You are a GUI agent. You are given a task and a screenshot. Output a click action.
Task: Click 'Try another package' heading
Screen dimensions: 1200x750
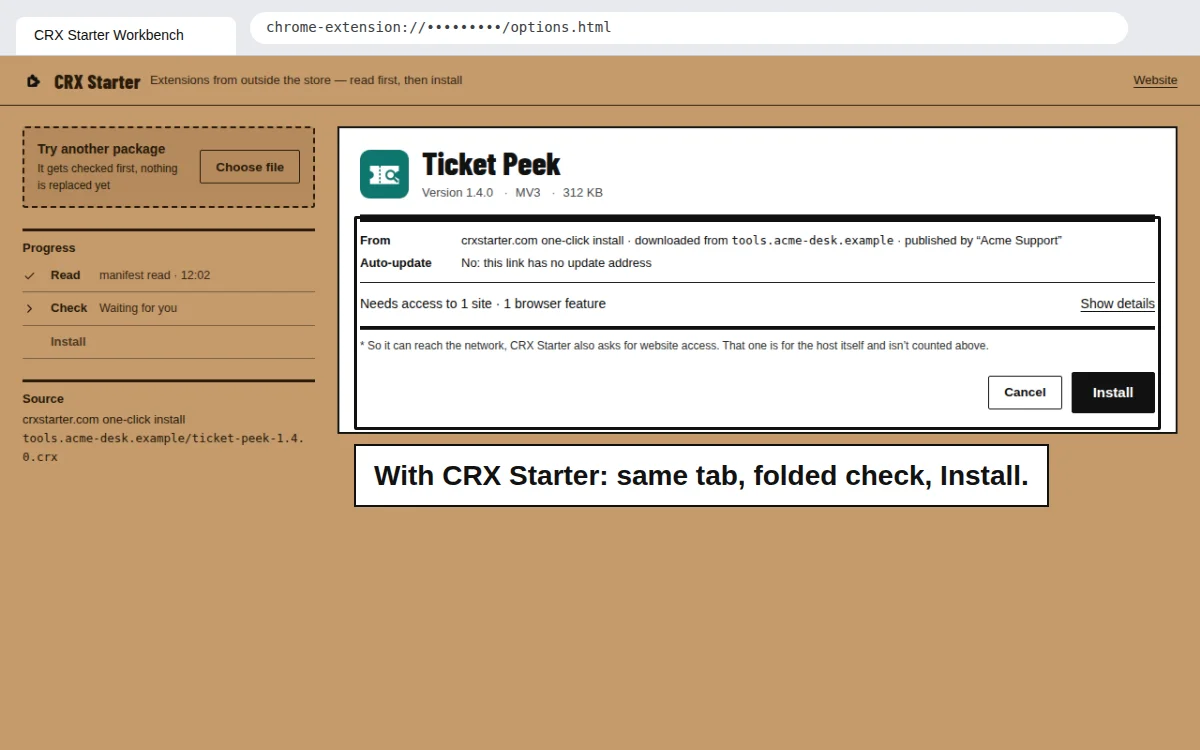(101, 149)
